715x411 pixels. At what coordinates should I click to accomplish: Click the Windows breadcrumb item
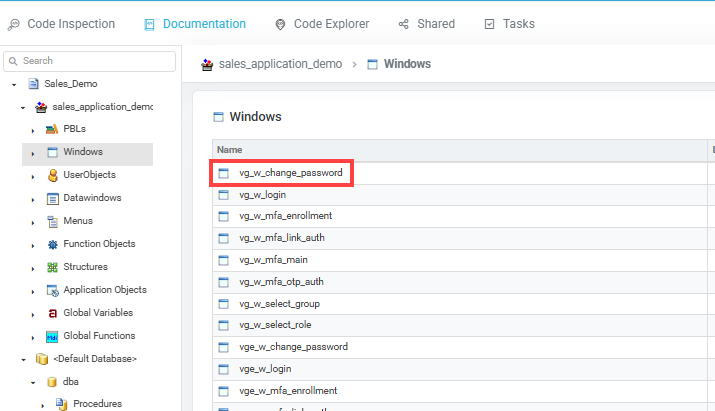click(x=407, y=64)
